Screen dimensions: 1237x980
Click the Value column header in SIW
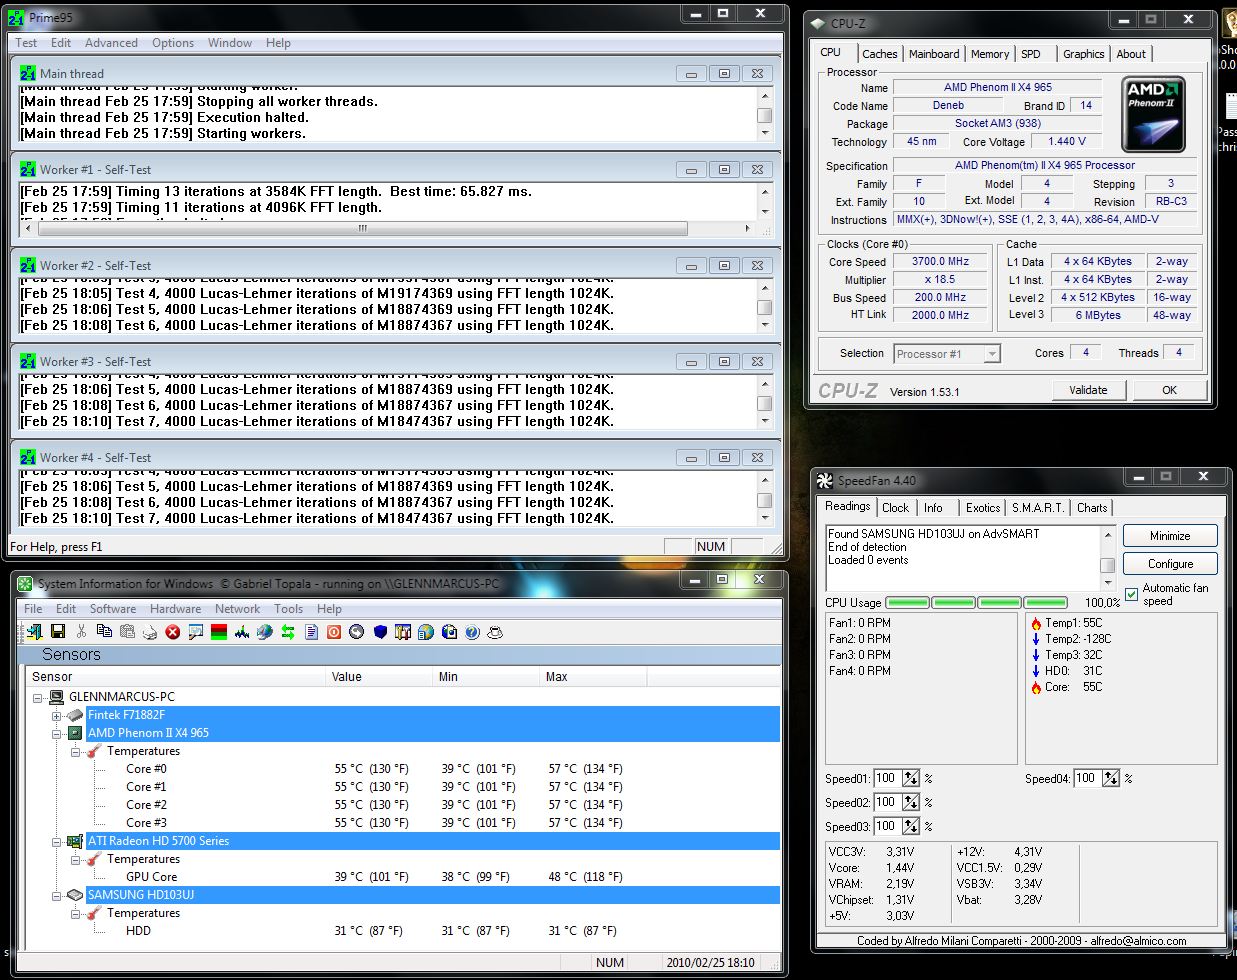click(379, 677)
